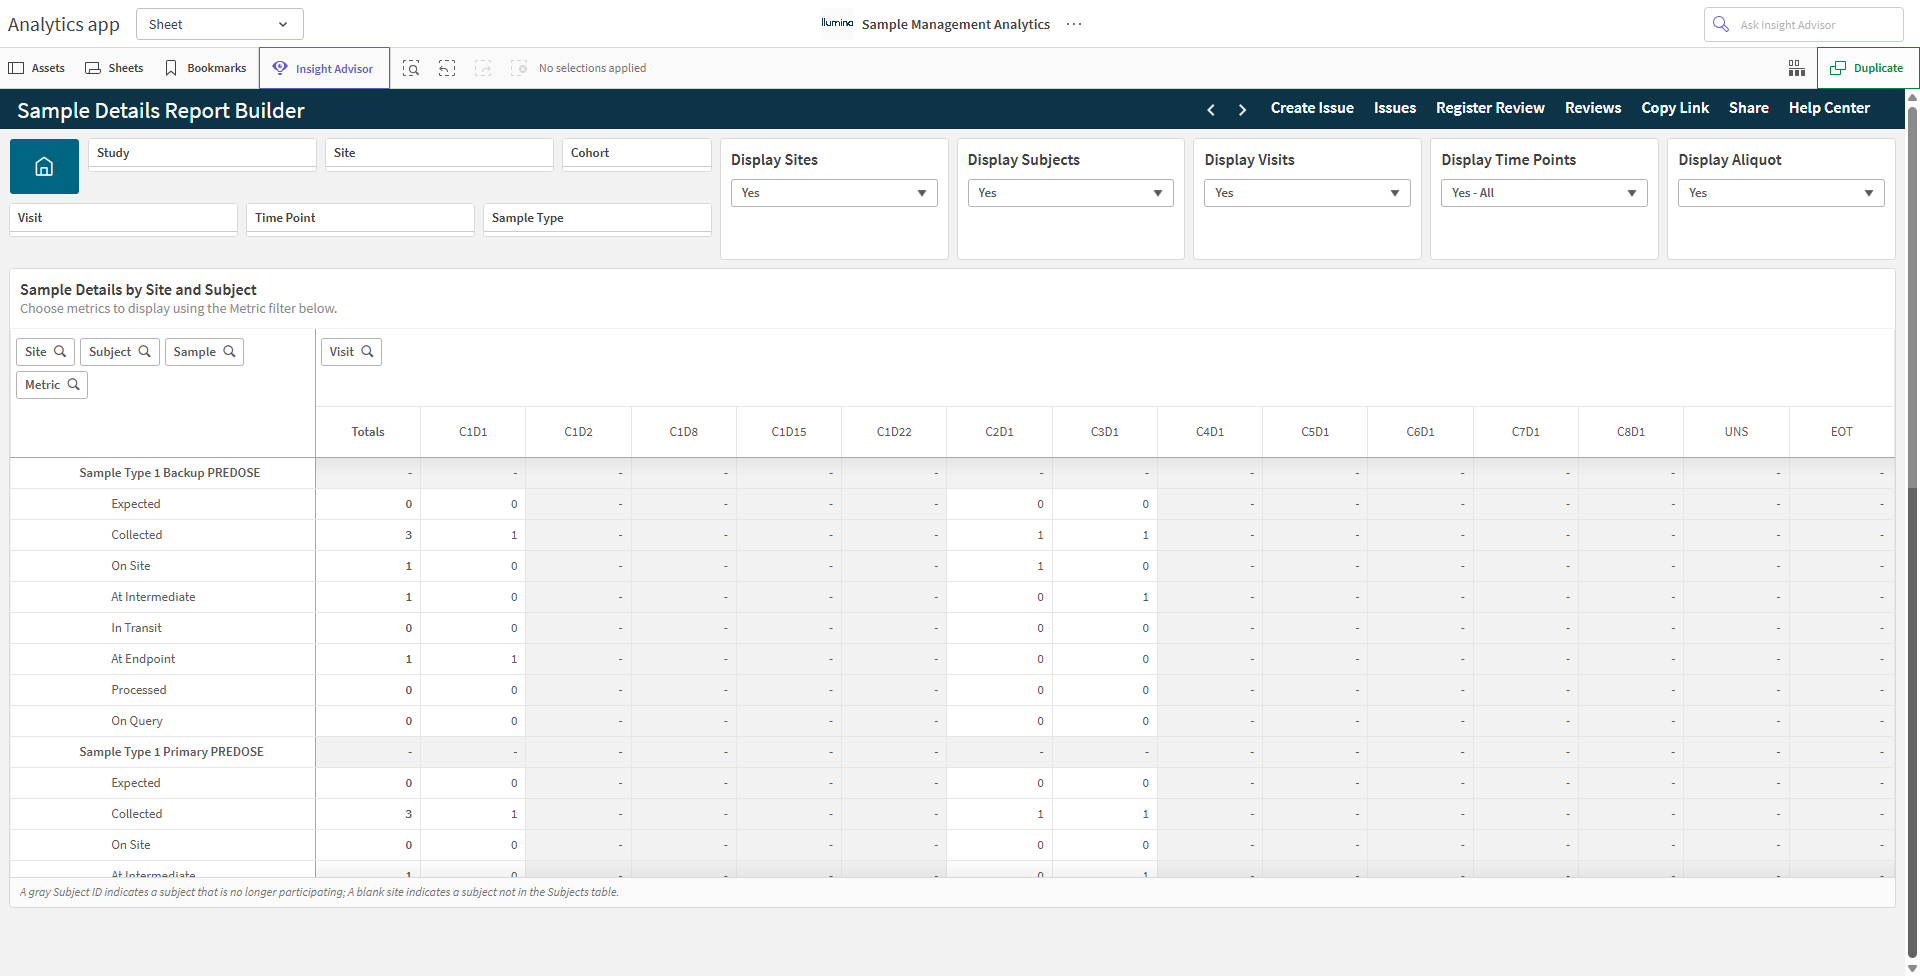Click the scroll down arrow at bottom right
The width and height of the screenshot is (1920, 976).
1912,968
